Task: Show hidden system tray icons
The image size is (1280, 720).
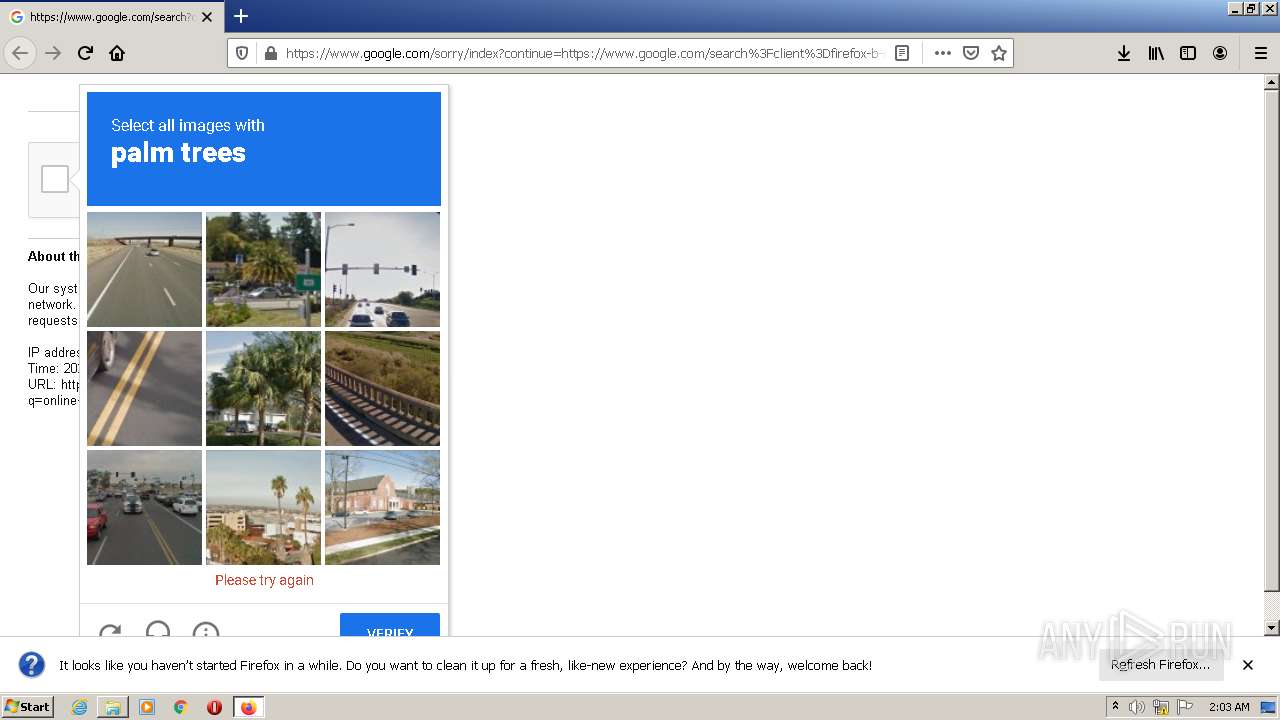Action: (1115, 707)
